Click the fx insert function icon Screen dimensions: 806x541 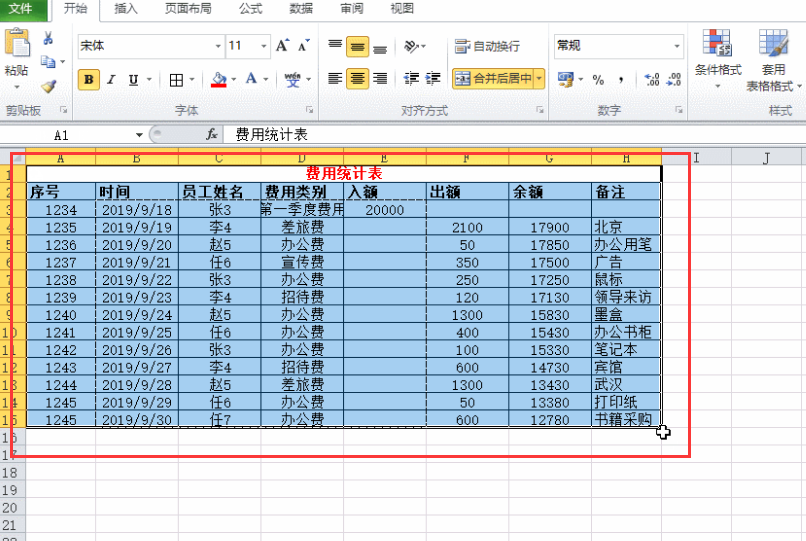(x=211, y=135)
